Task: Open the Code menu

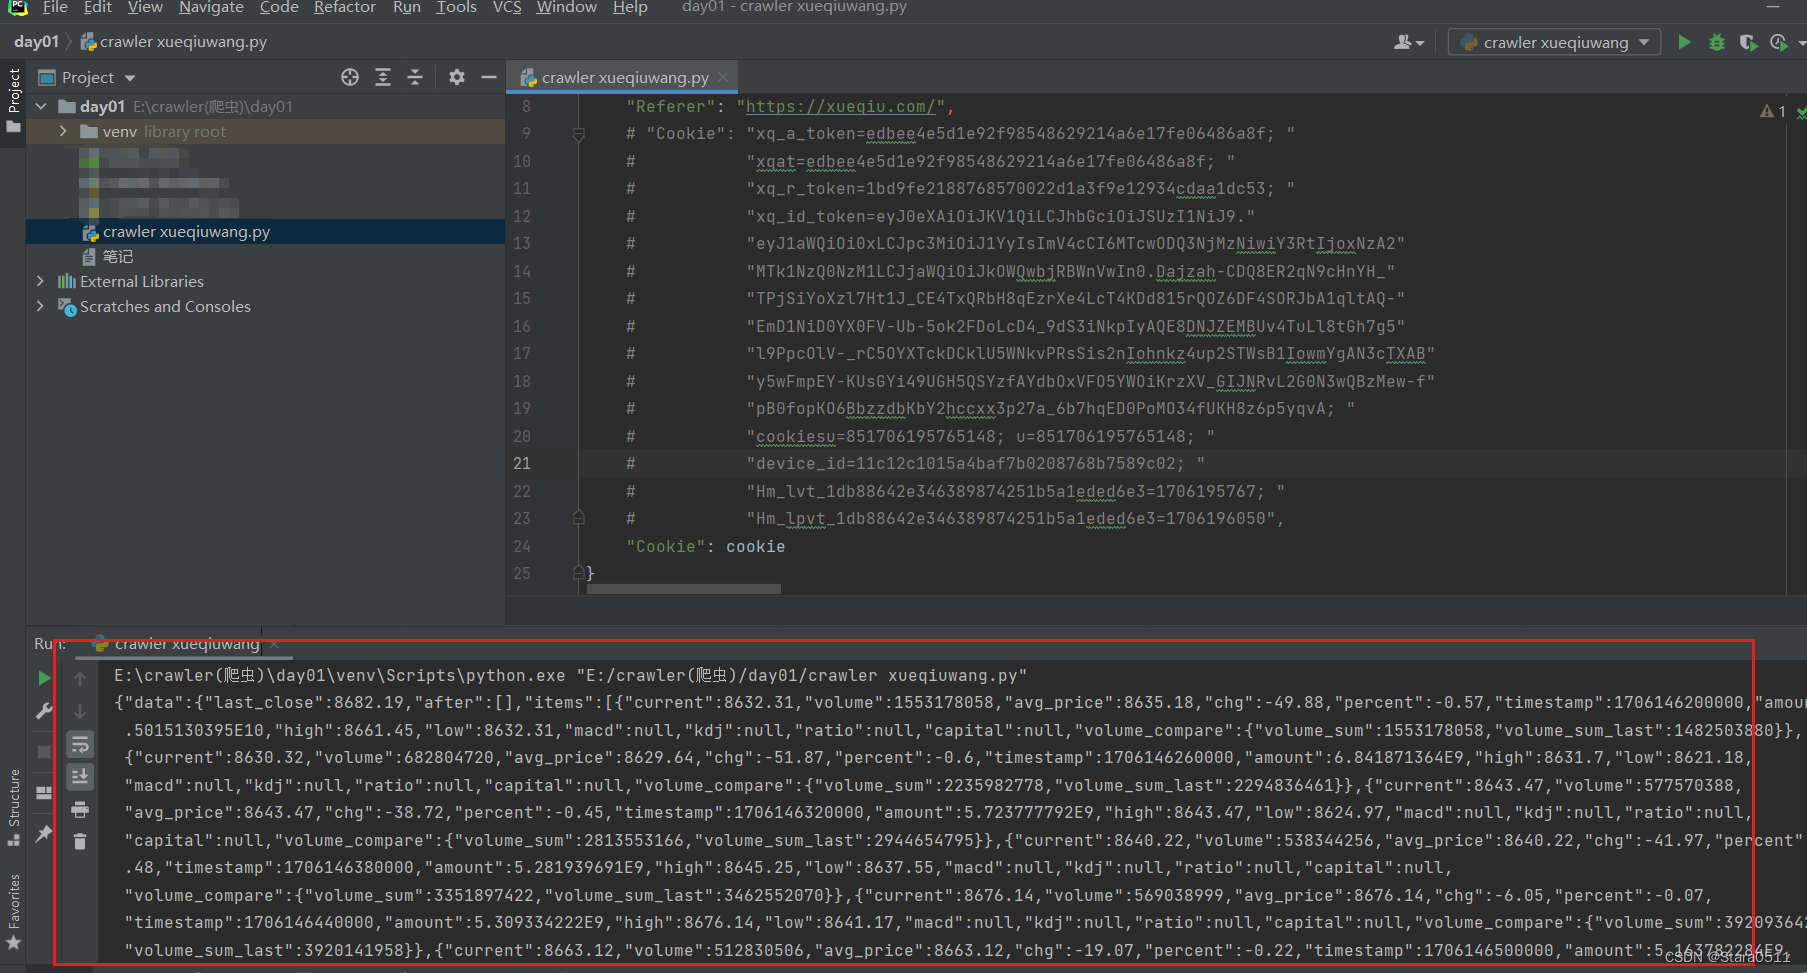Action: tap(279, 7)
